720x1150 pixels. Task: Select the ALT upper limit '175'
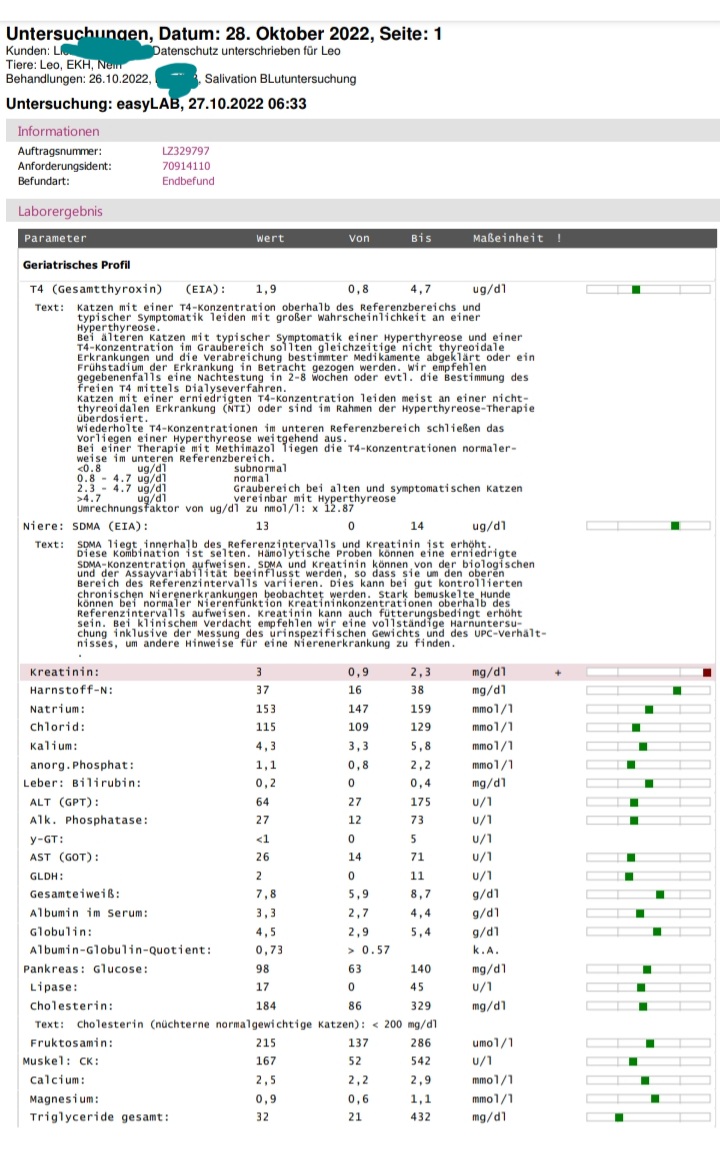pos(420,802)
